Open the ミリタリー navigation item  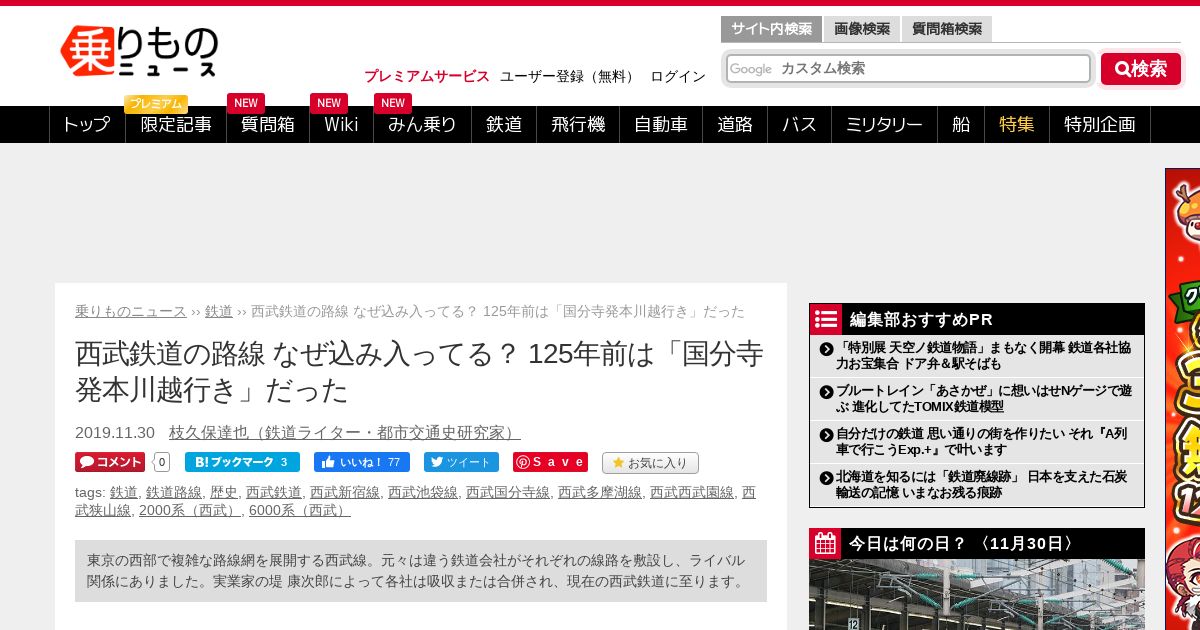coord(884,124)
